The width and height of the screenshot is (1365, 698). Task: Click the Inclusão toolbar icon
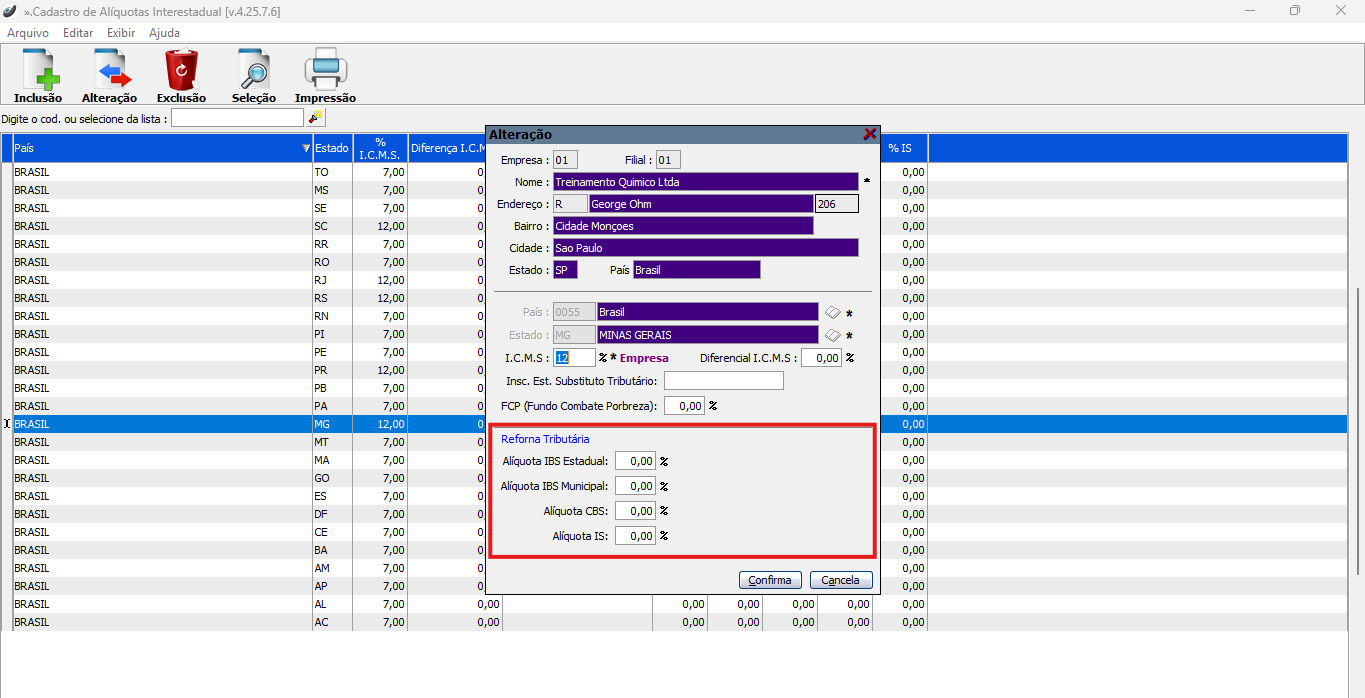pos(38,71)
